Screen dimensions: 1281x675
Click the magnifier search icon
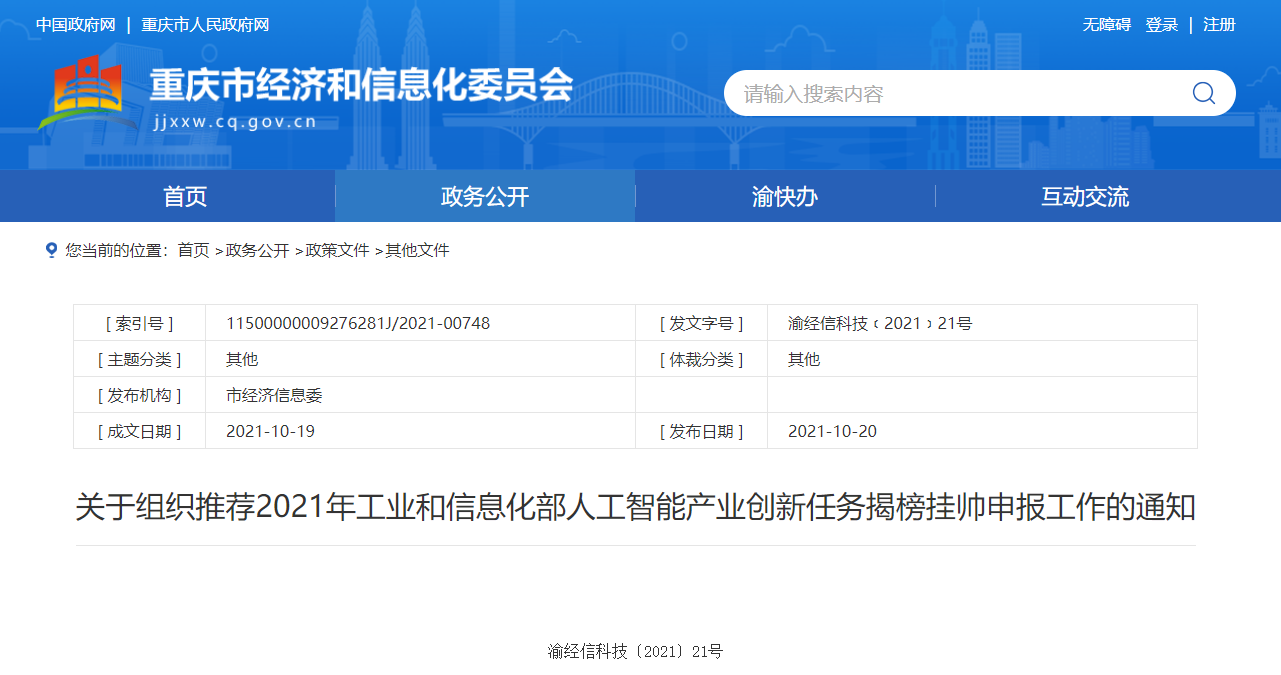(1203, 93)
